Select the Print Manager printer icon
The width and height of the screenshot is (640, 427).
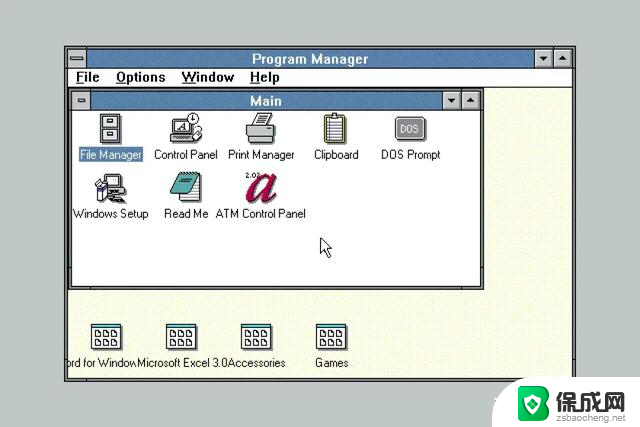(x=261, y=128)
